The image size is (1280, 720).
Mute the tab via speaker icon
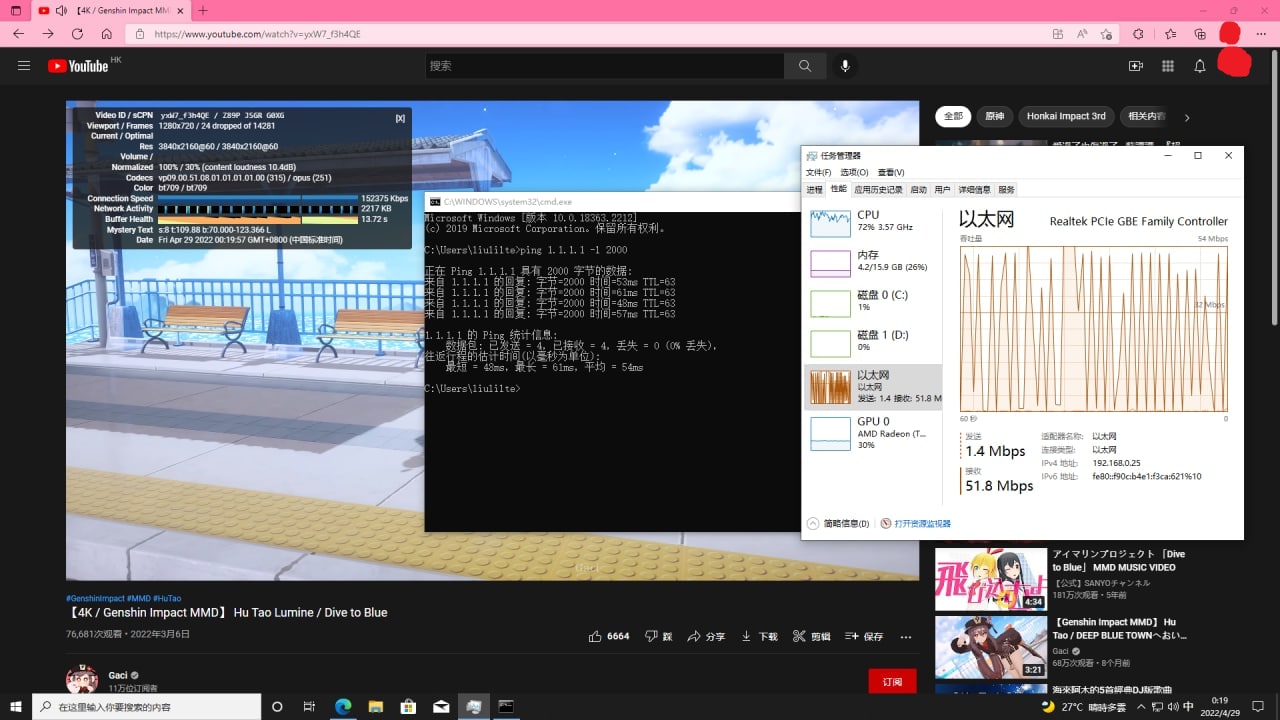coord(61,10)
